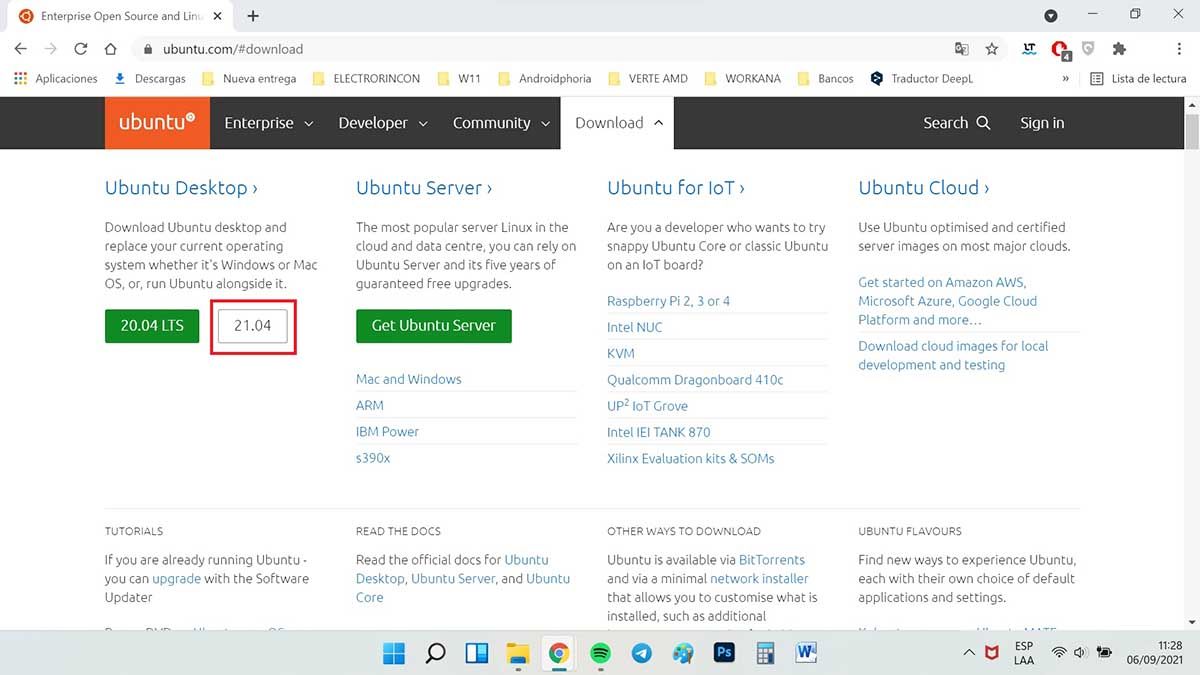Open Spotify from the taskbar
The width and height of the screenshot is (1200, 675).
(x=600, y=653)
